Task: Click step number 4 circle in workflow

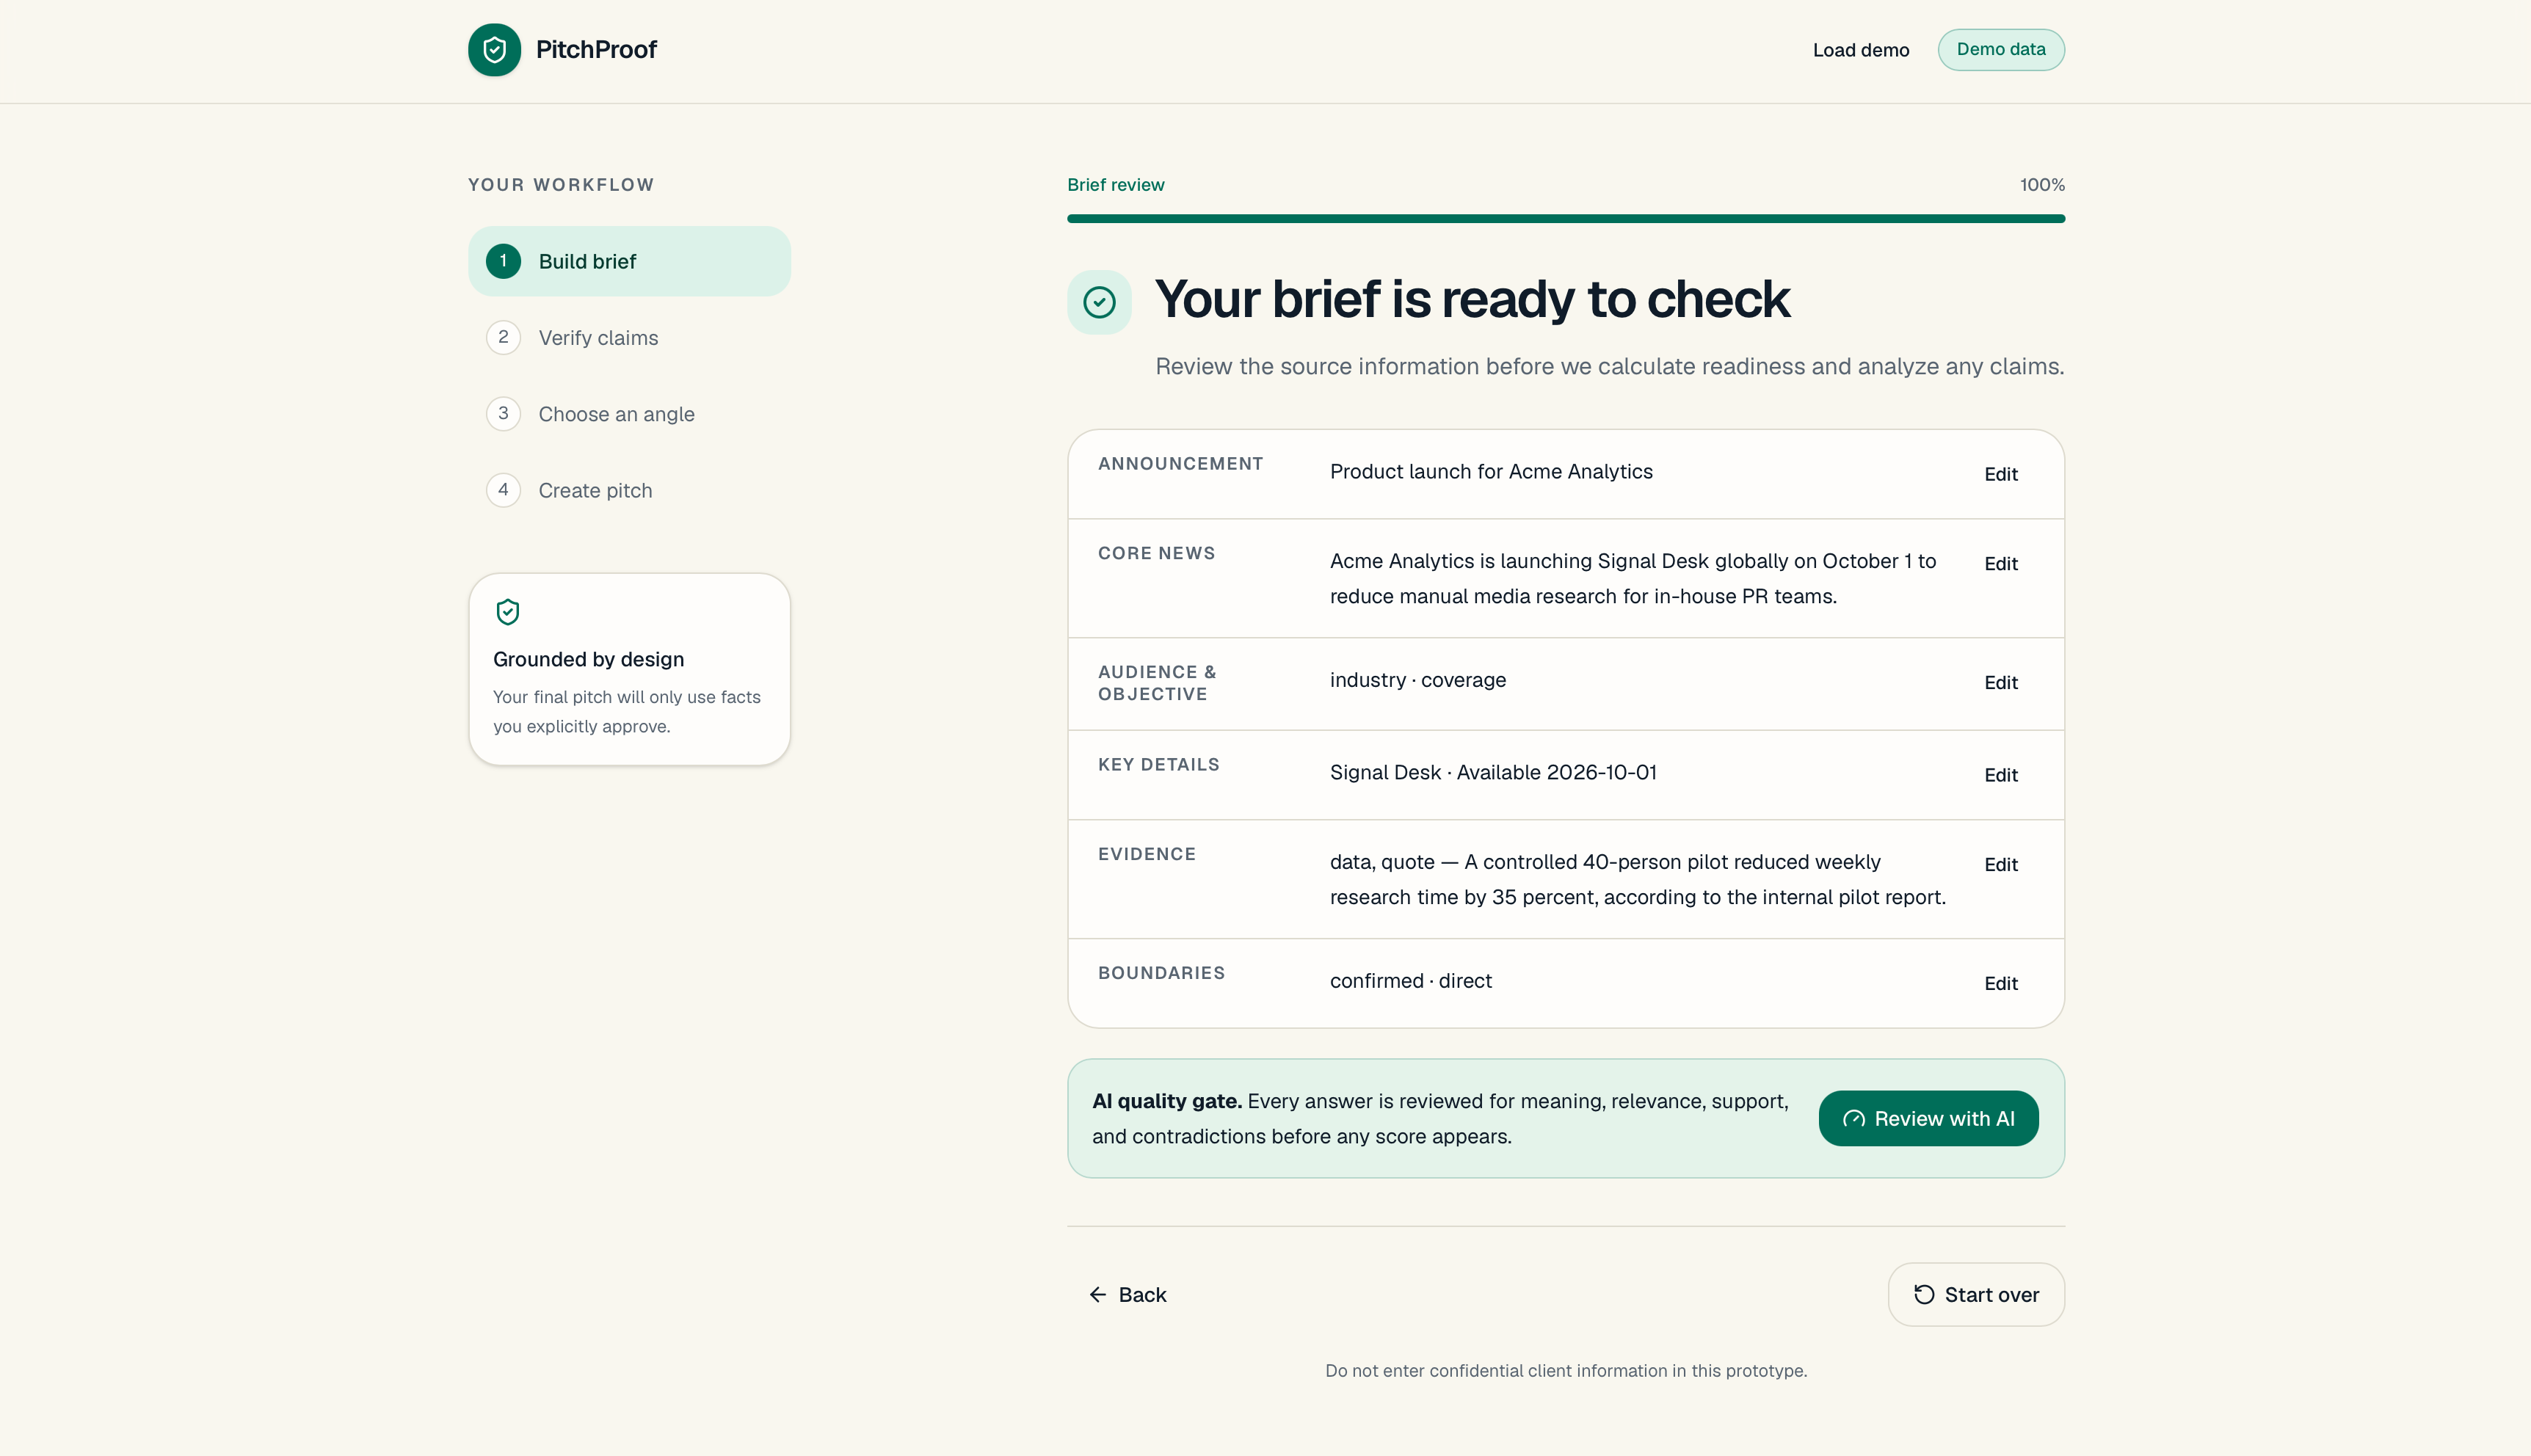Action: pos(503,490)
